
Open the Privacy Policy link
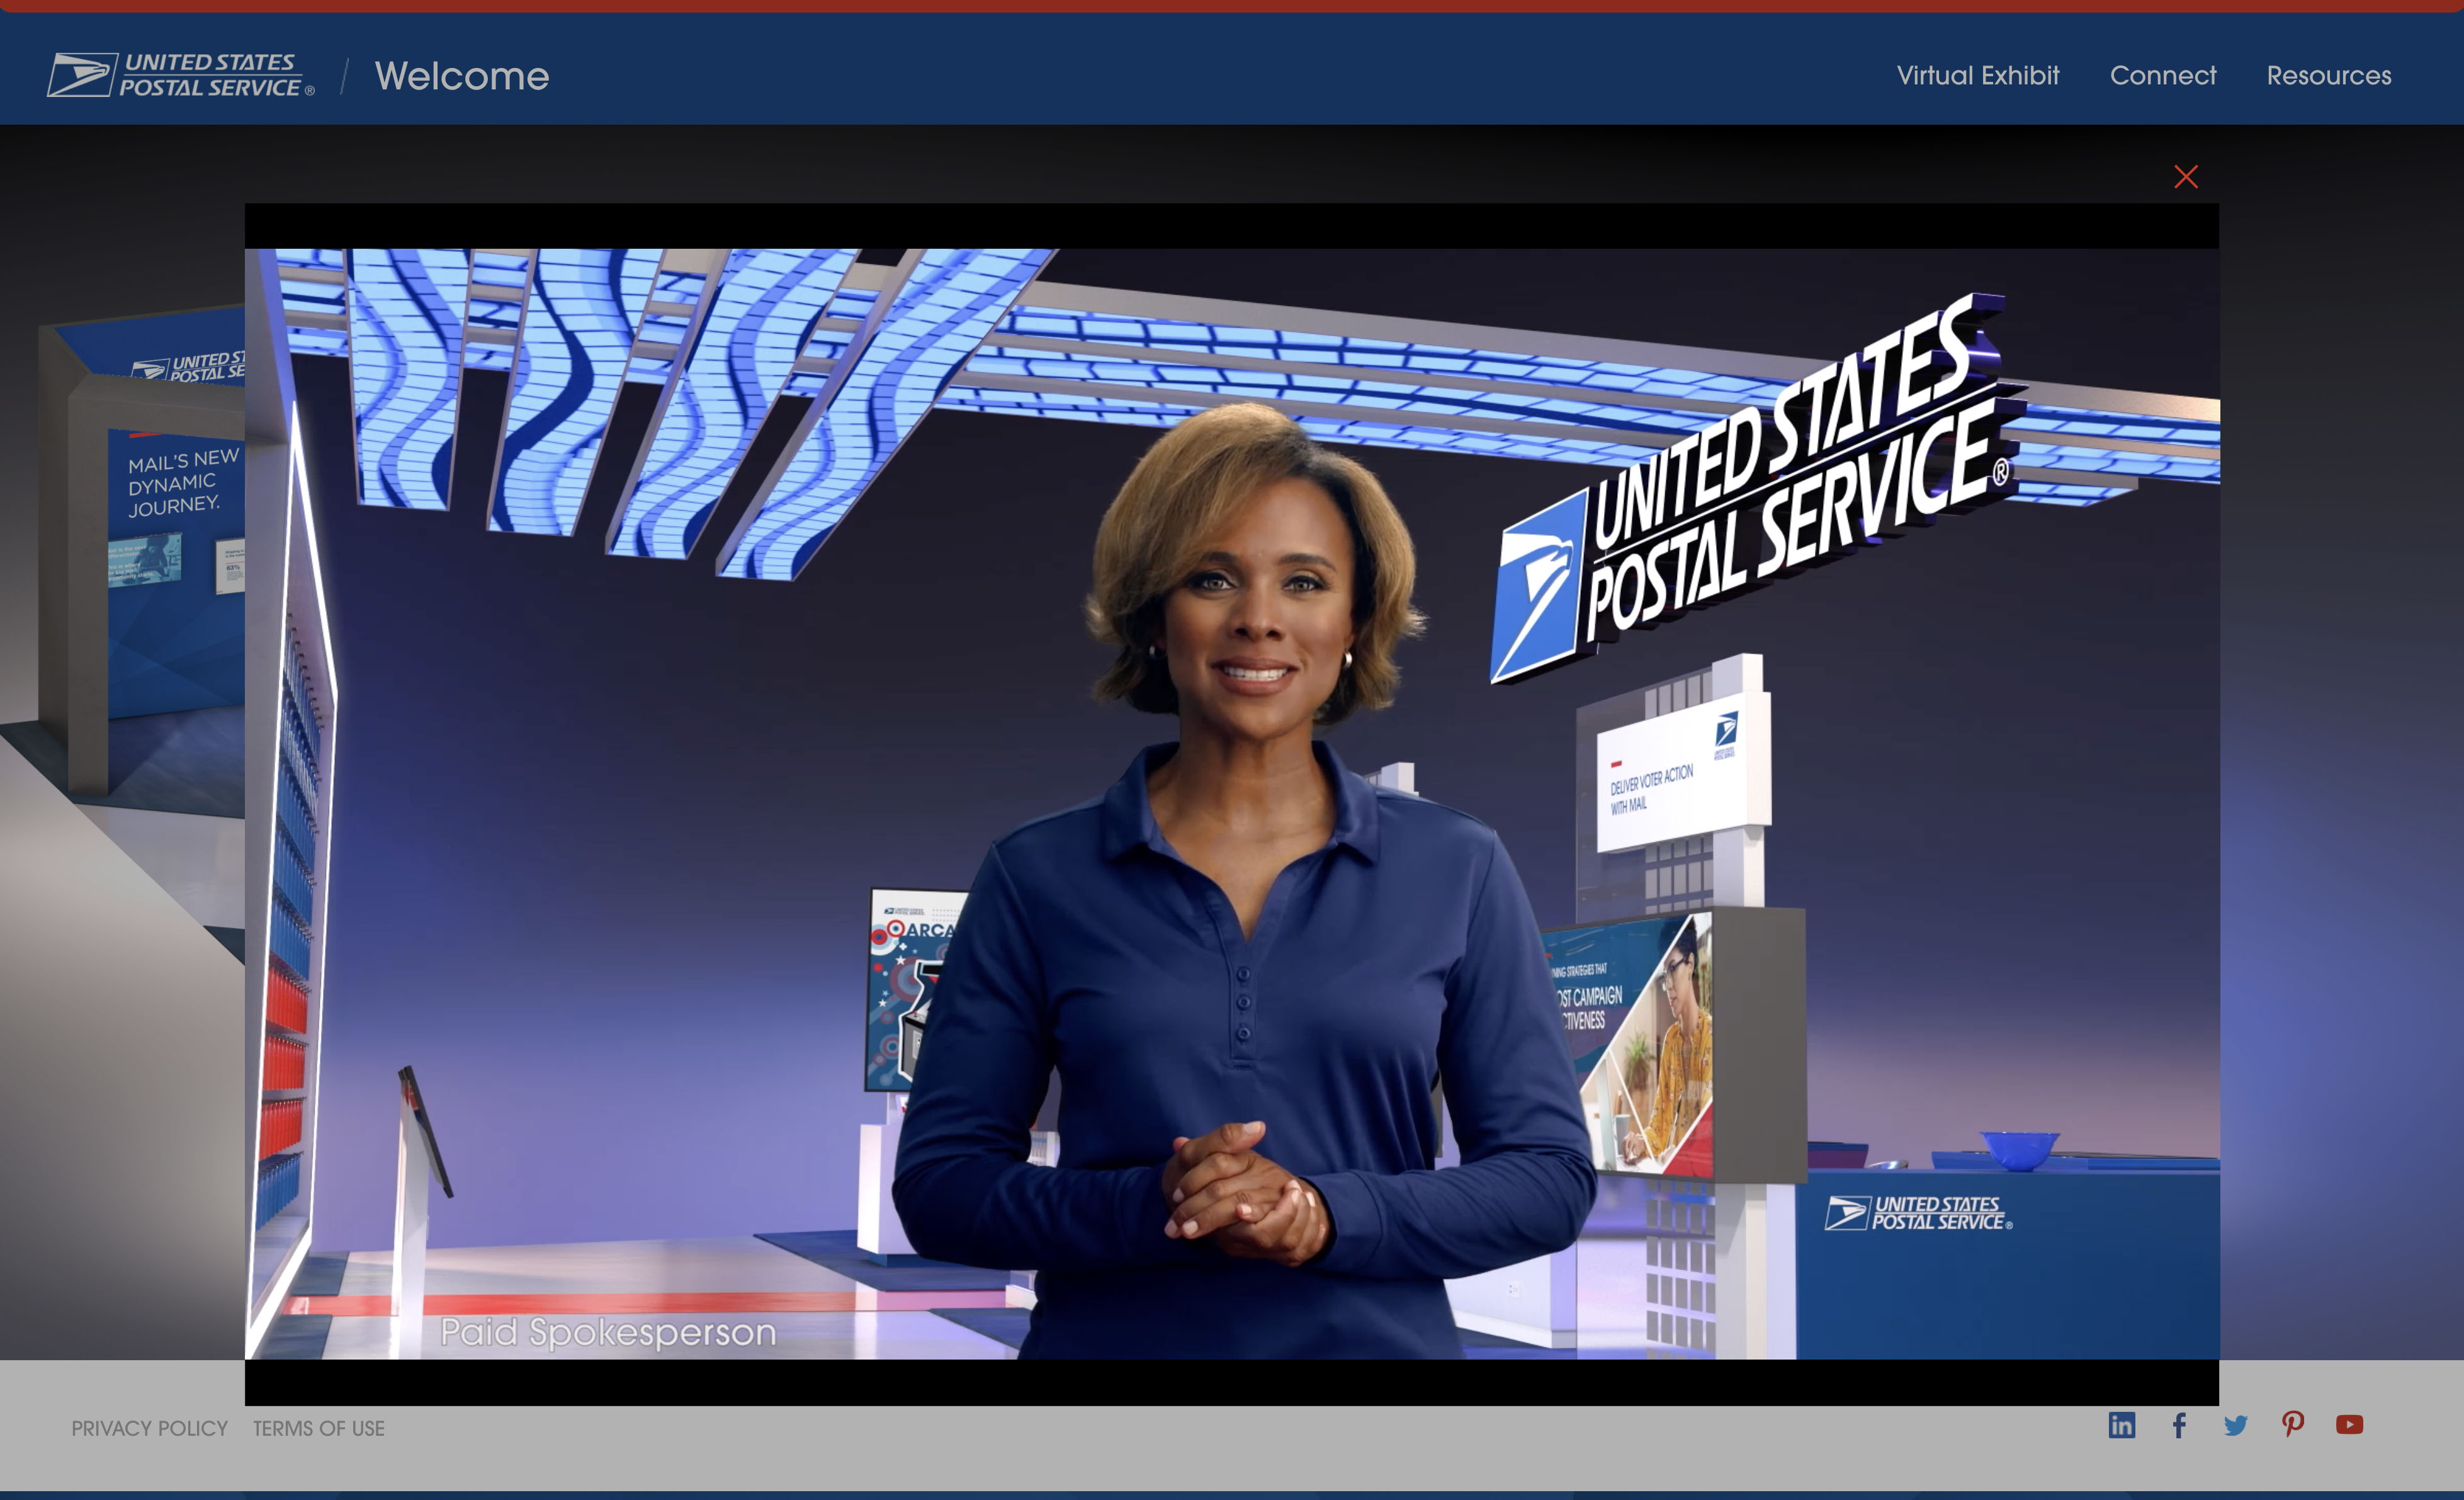[149, 1428]
